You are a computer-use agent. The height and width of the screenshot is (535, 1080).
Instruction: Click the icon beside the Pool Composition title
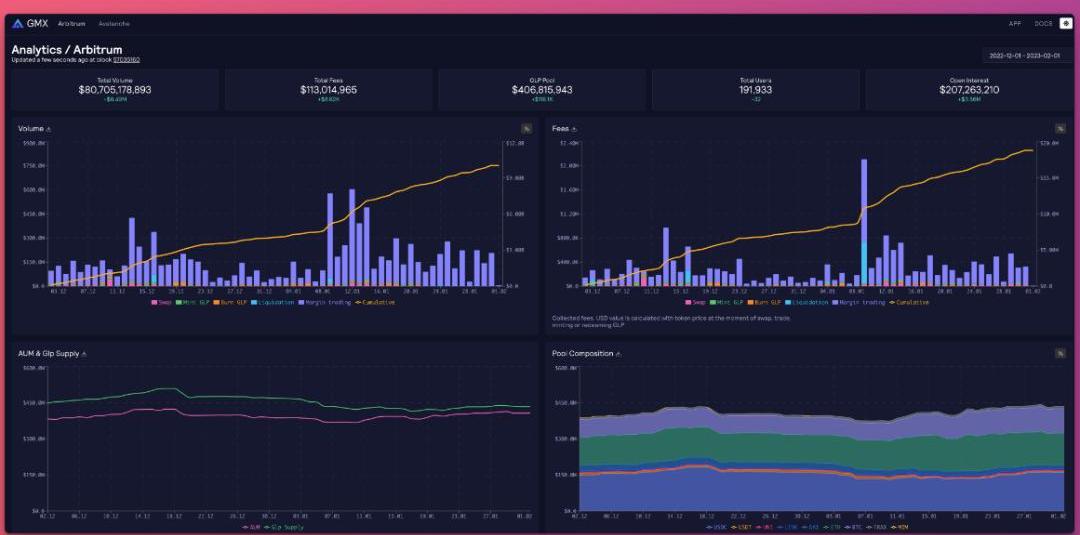620,354
